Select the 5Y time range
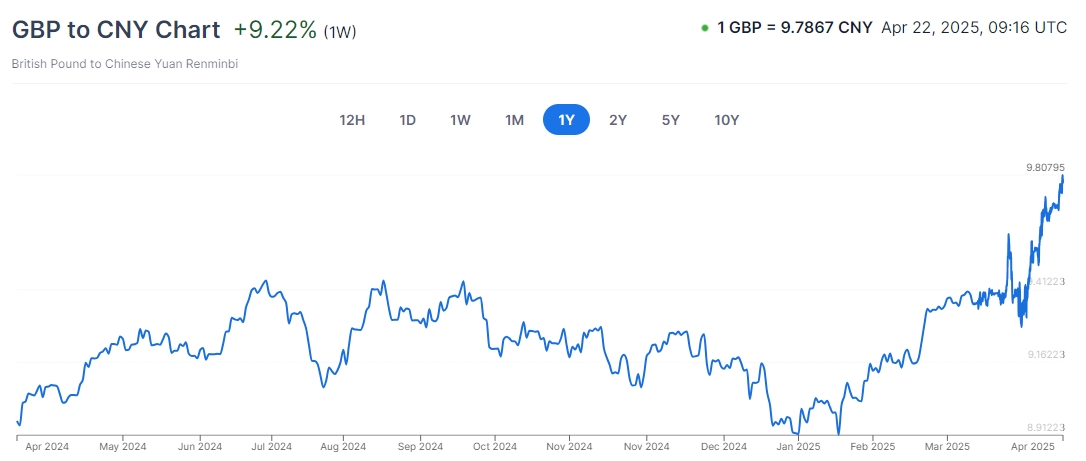 [670, 120]
